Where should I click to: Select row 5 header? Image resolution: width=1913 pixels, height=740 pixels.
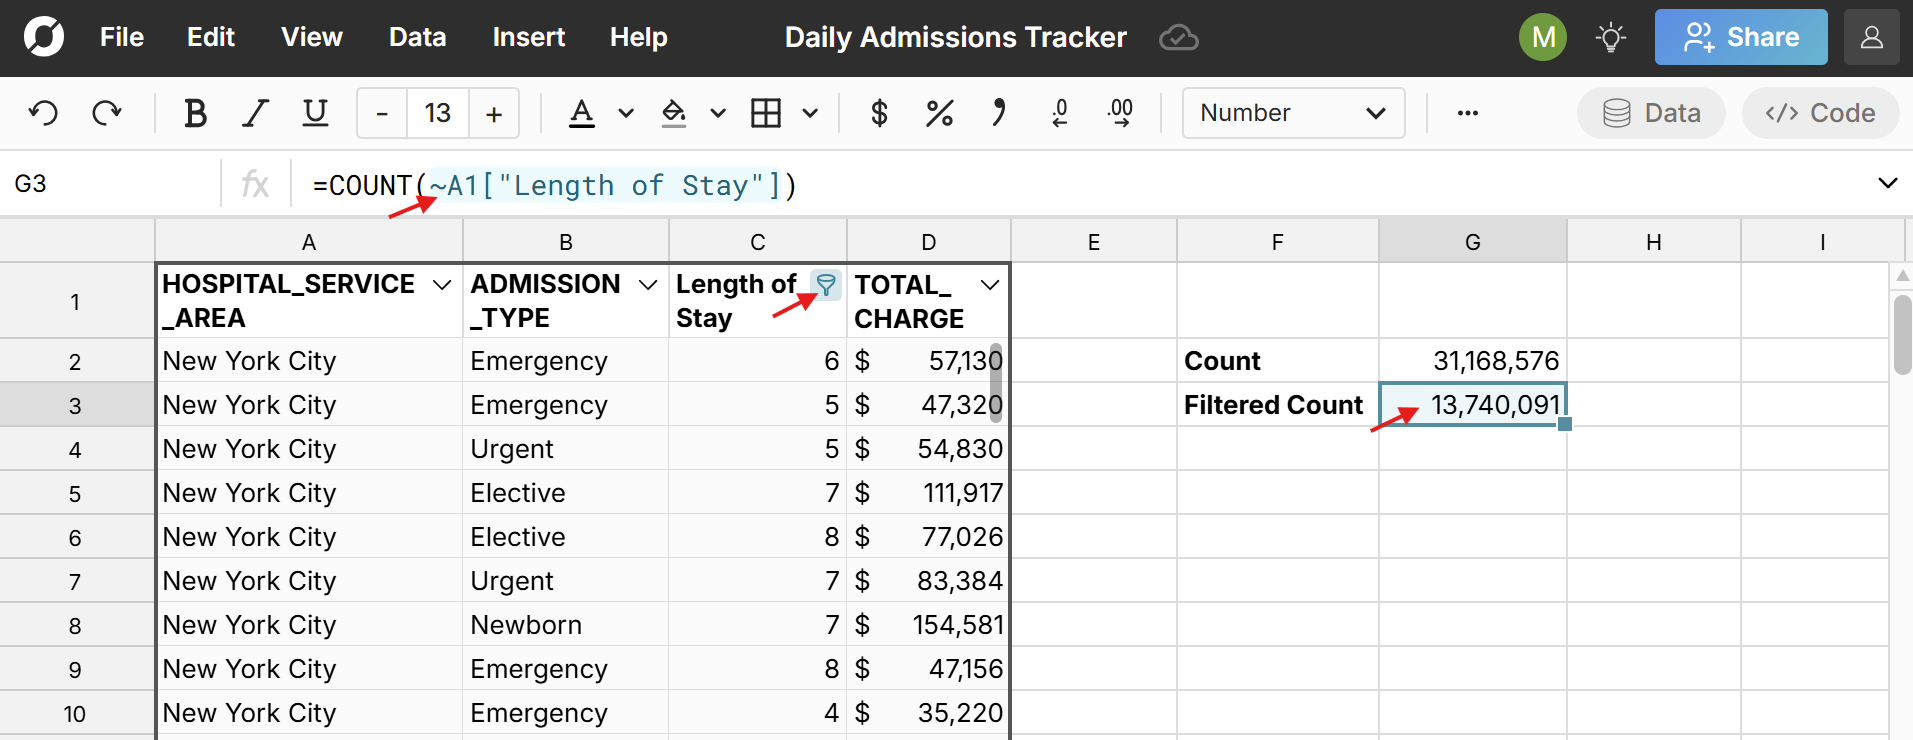coord(76,493)
